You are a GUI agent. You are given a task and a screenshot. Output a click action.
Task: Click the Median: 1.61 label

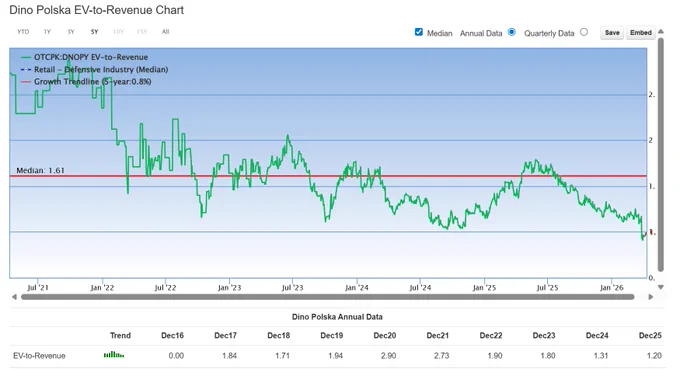click(x=40, y=170)
